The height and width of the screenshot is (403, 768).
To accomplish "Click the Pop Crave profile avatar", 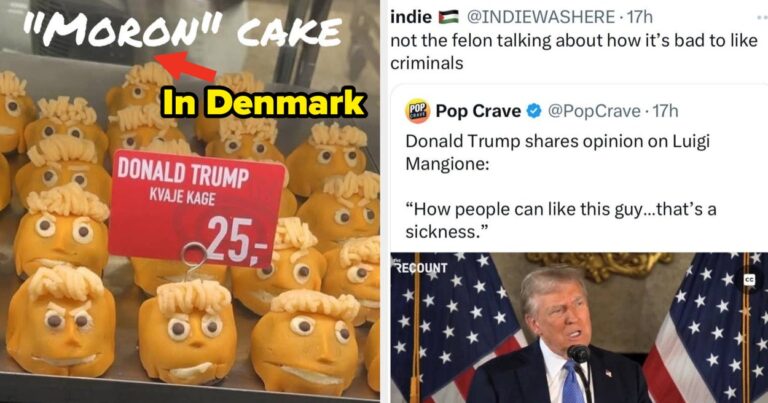I will click(x=417, y=111).
